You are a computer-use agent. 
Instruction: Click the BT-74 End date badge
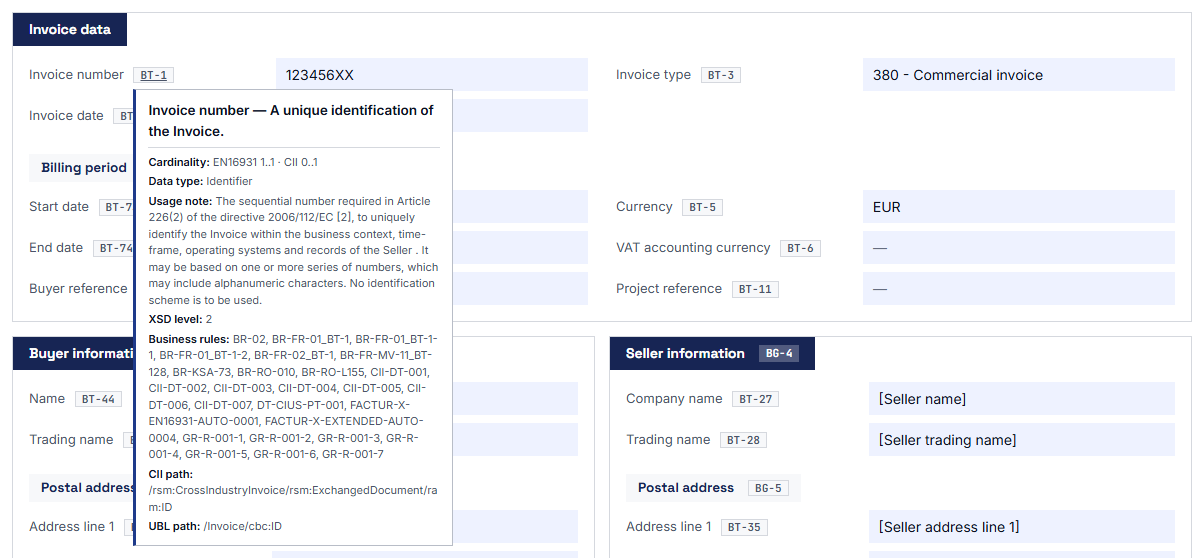tap(113, 249)
